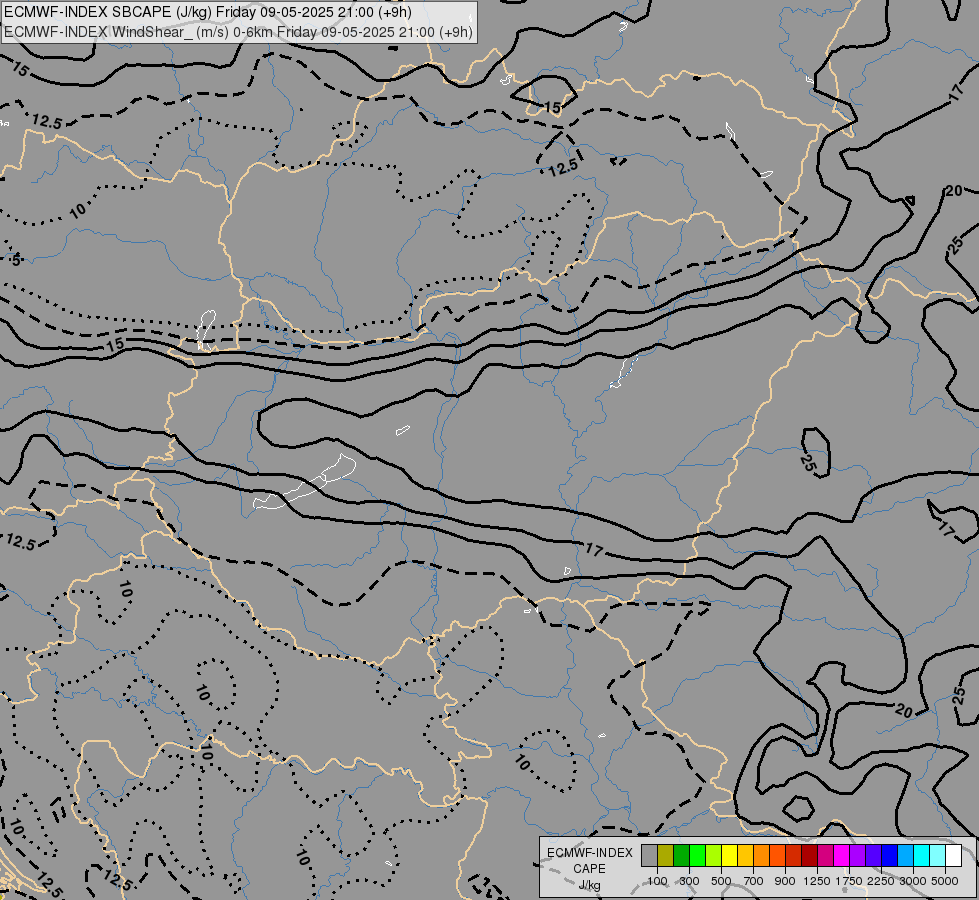The height and width of the screenshot is (900, 979).
Task: Click the legend value 1250
Action: point(817,881)
